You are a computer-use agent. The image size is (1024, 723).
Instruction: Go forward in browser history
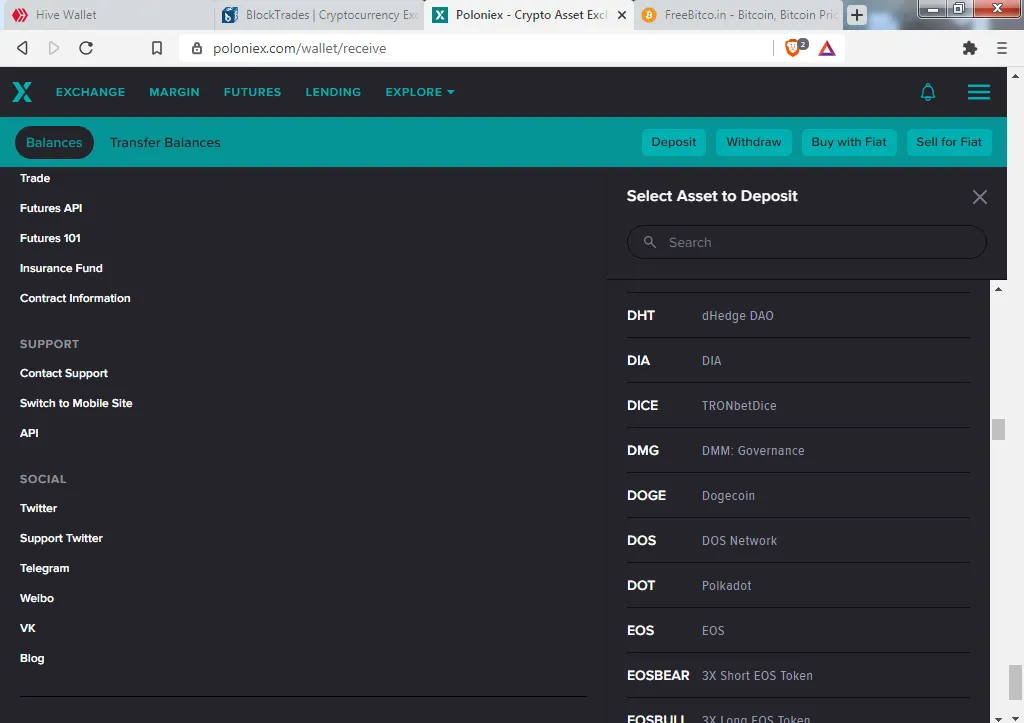click(54, 48)
